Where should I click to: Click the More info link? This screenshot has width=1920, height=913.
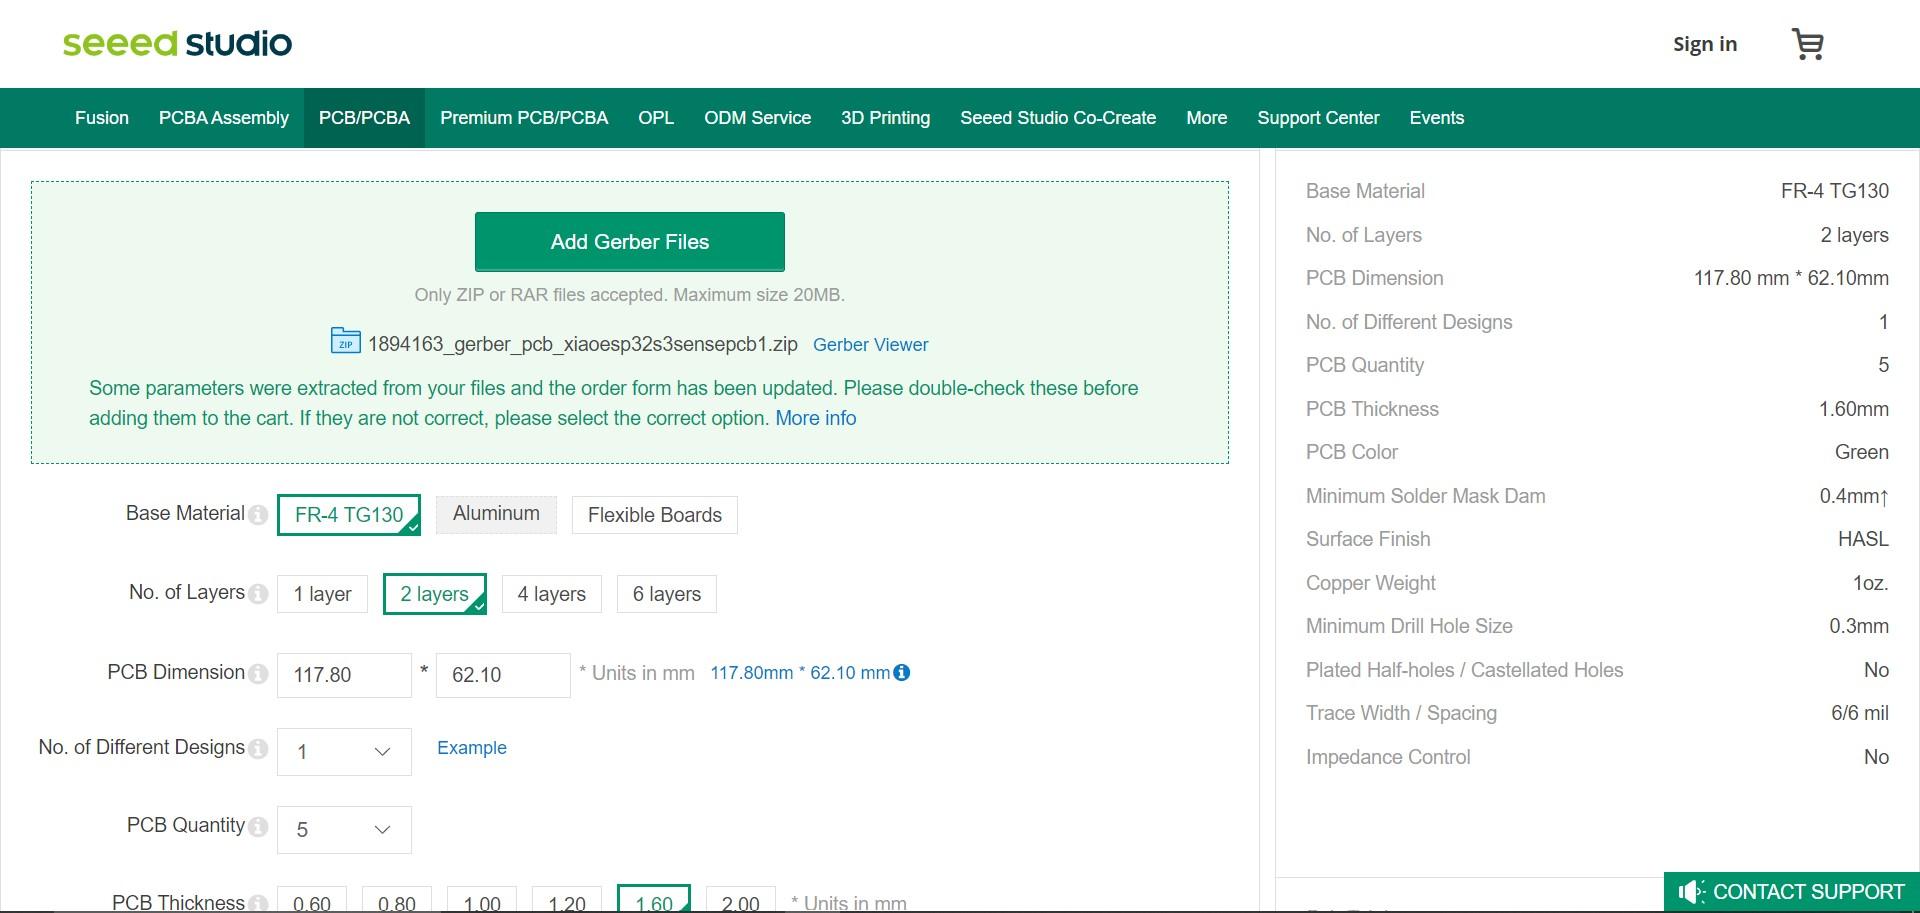click(816, 418)
